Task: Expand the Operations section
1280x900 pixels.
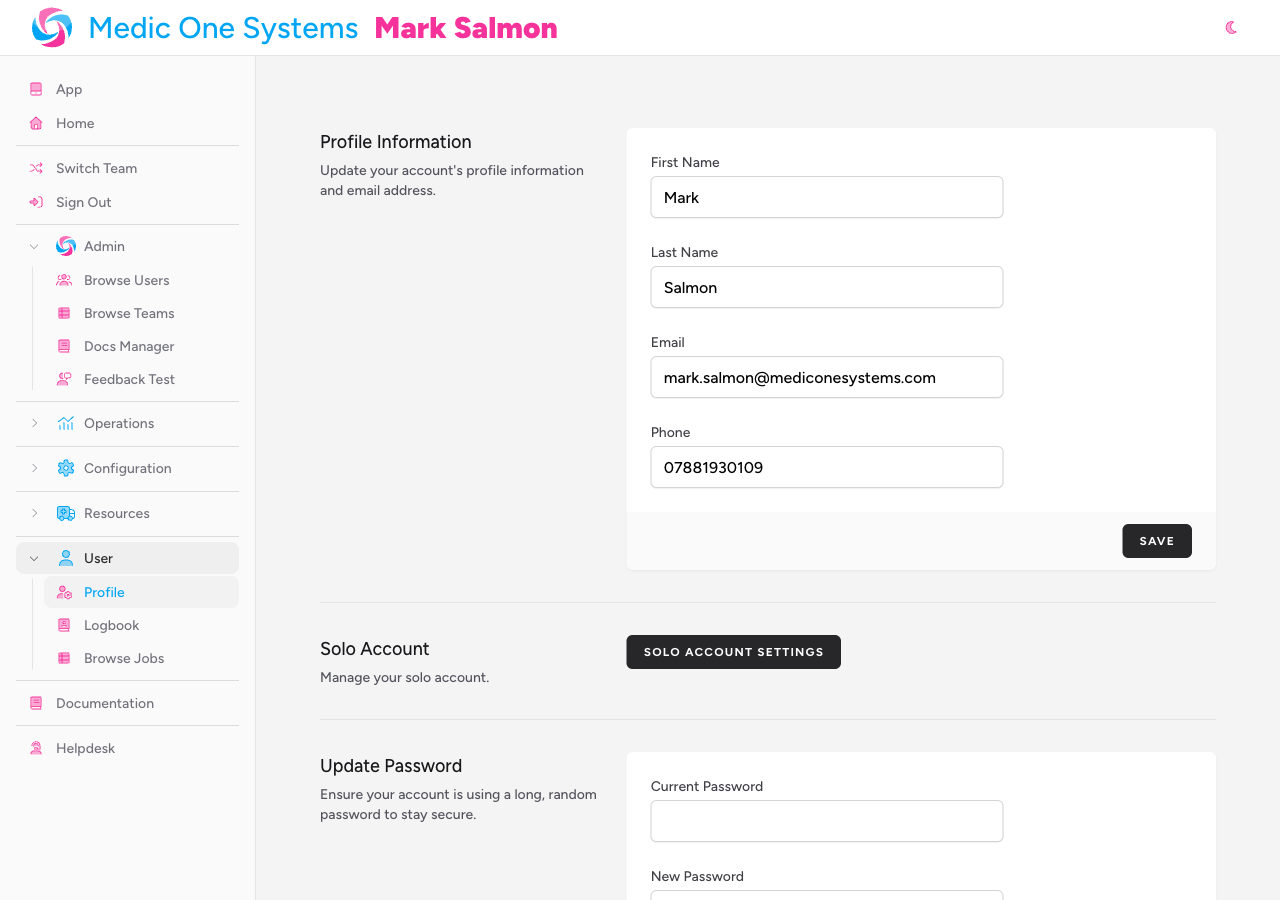Action: [x=35, y=423]
